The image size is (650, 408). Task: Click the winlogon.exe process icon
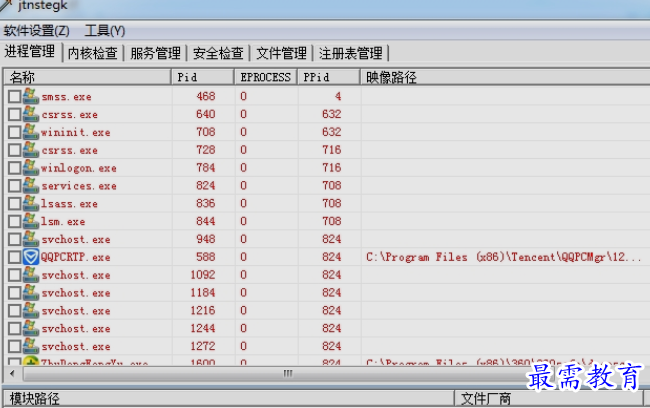tap(31, 168)
